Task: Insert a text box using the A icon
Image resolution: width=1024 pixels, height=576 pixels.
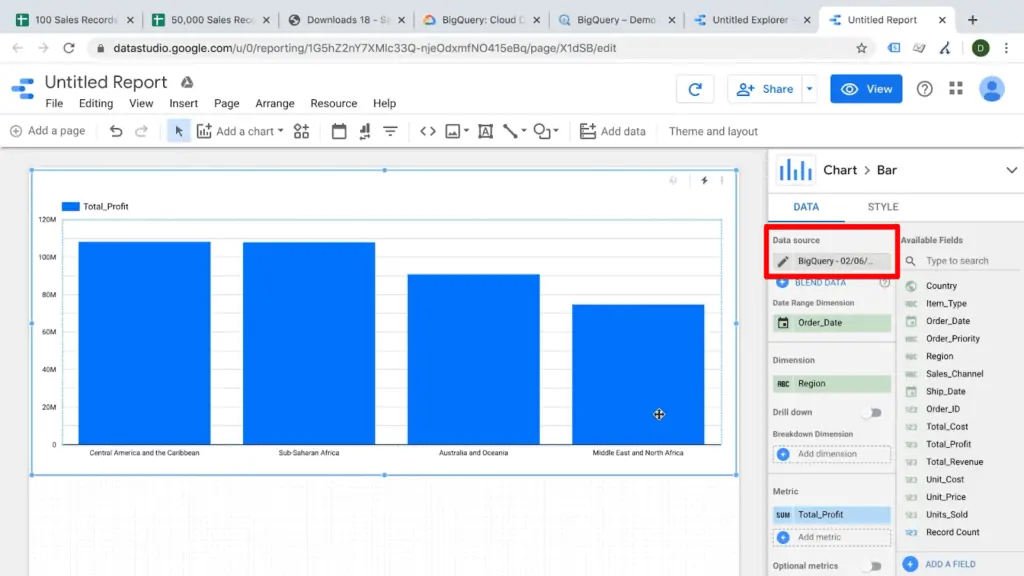Action: pos(484,130)
